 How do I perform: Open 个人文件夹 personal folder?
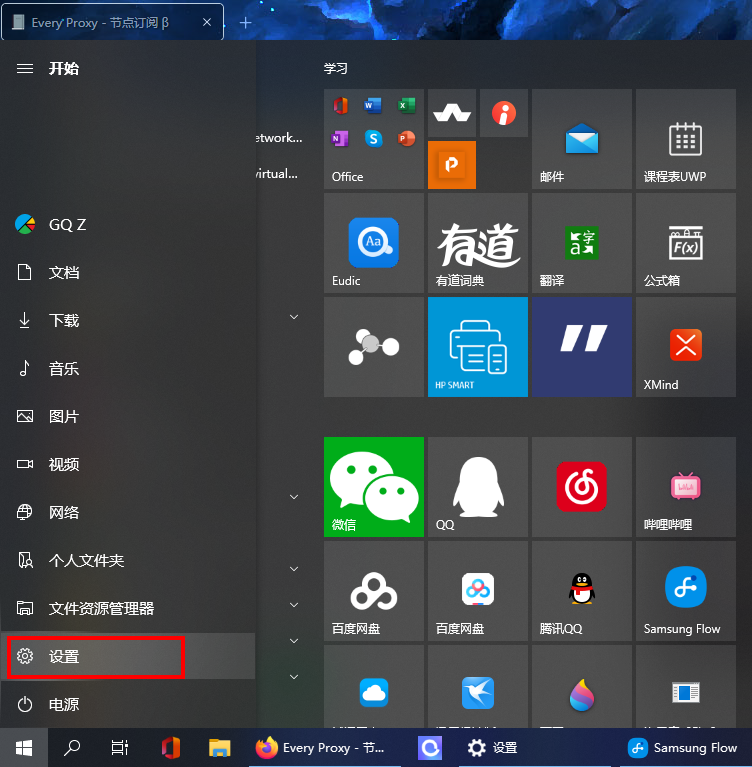coord(127,560)
